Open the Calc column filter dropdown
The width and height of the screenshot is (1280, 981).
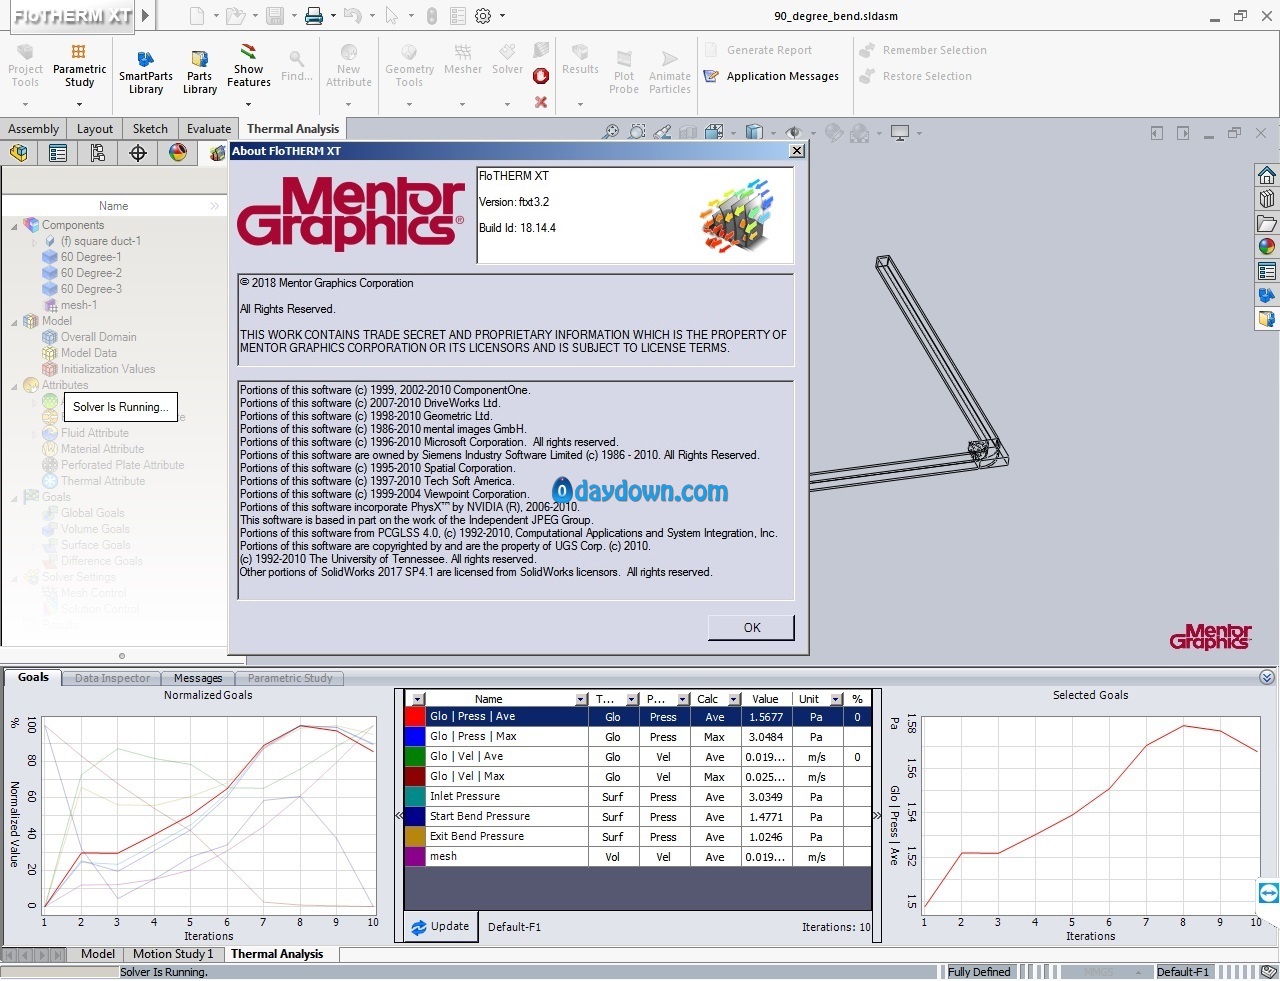(x=734, y=699)
